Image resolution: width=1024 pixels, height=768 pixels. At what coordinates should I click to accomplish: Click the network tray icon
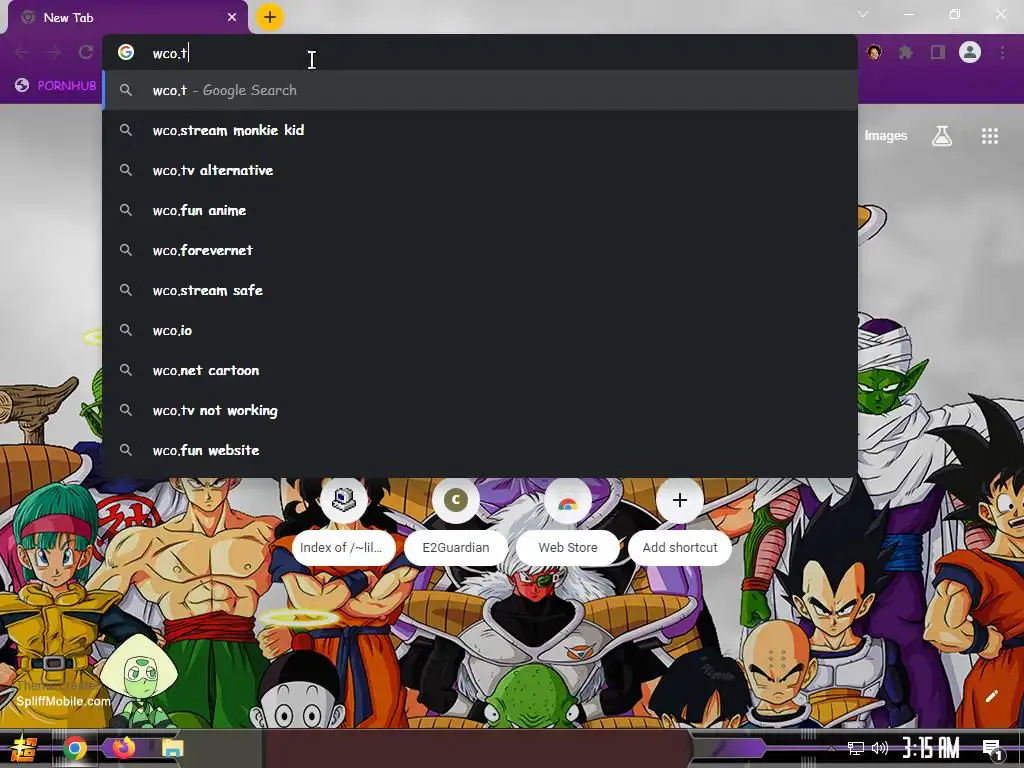(856, 748)
